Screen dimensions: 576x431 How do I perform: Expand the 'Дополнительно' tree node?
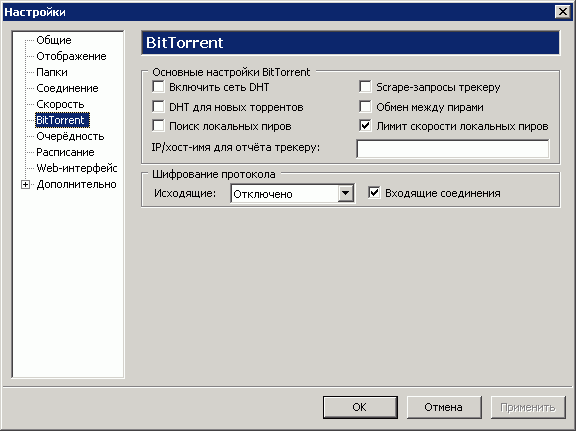(x=25, y=184)
